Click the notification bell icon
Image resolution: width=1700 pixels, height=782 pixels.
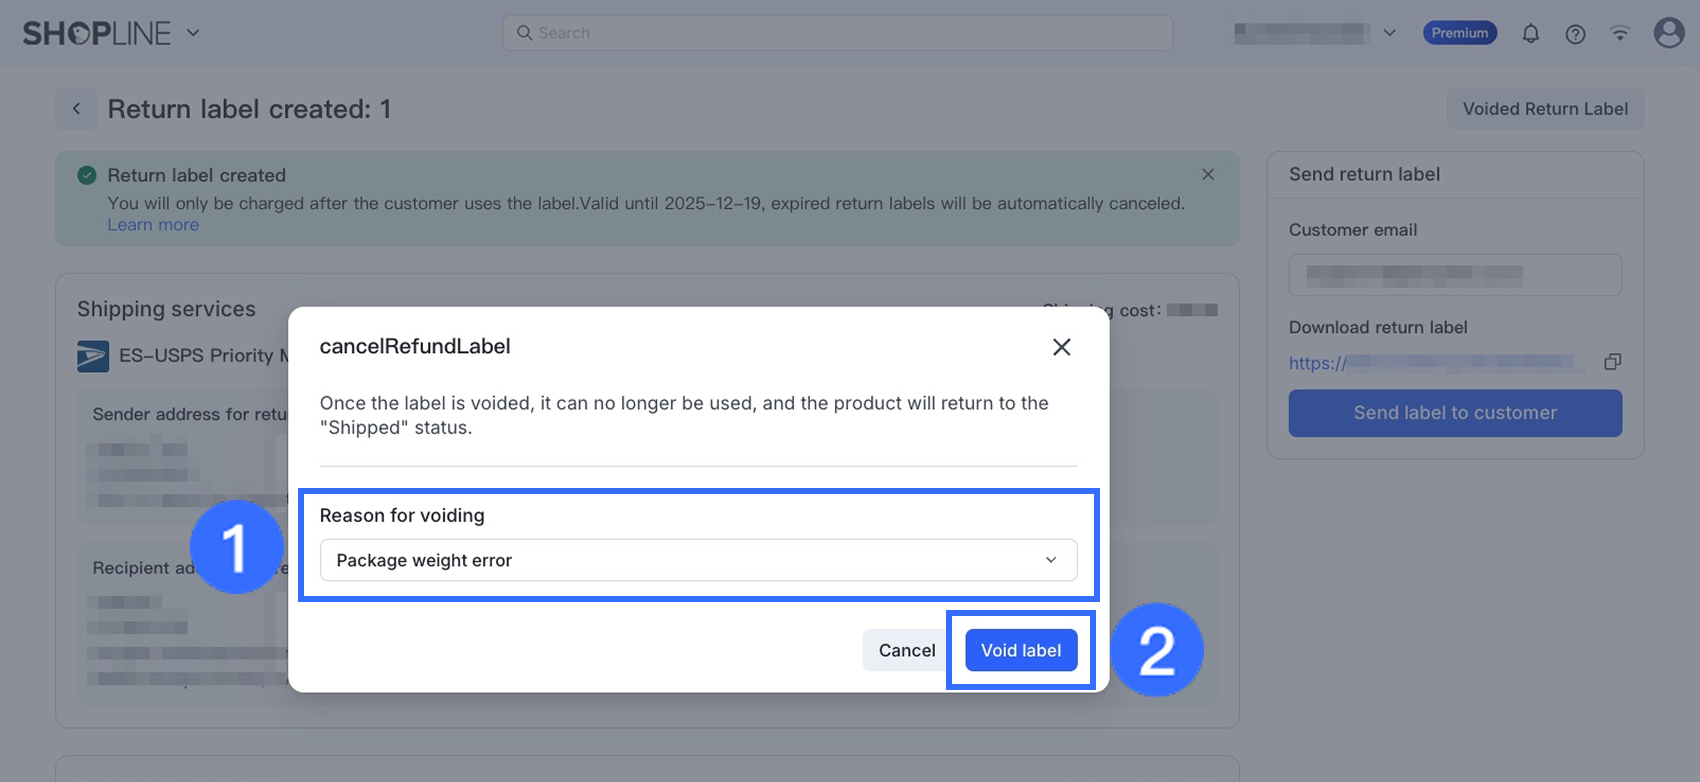1530,33
